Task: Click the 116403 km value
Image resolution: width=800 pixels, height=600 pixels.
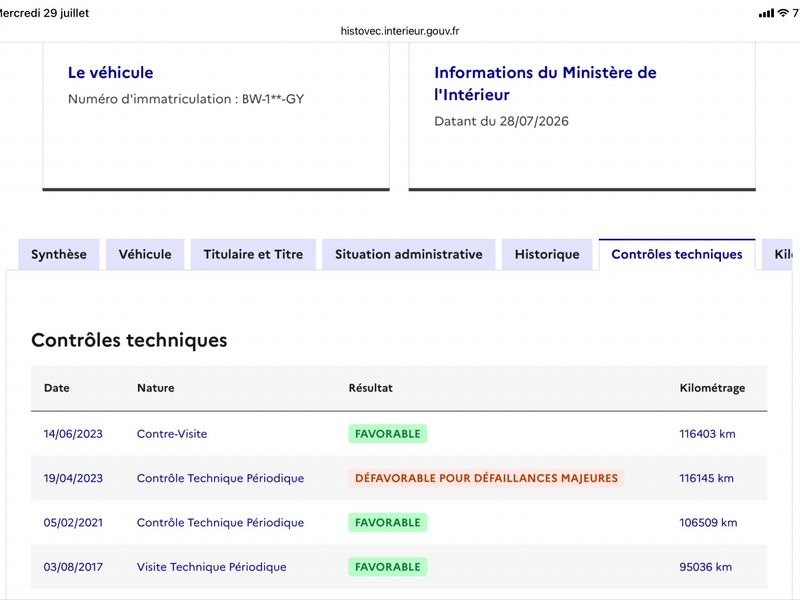Action: point(707,434)
